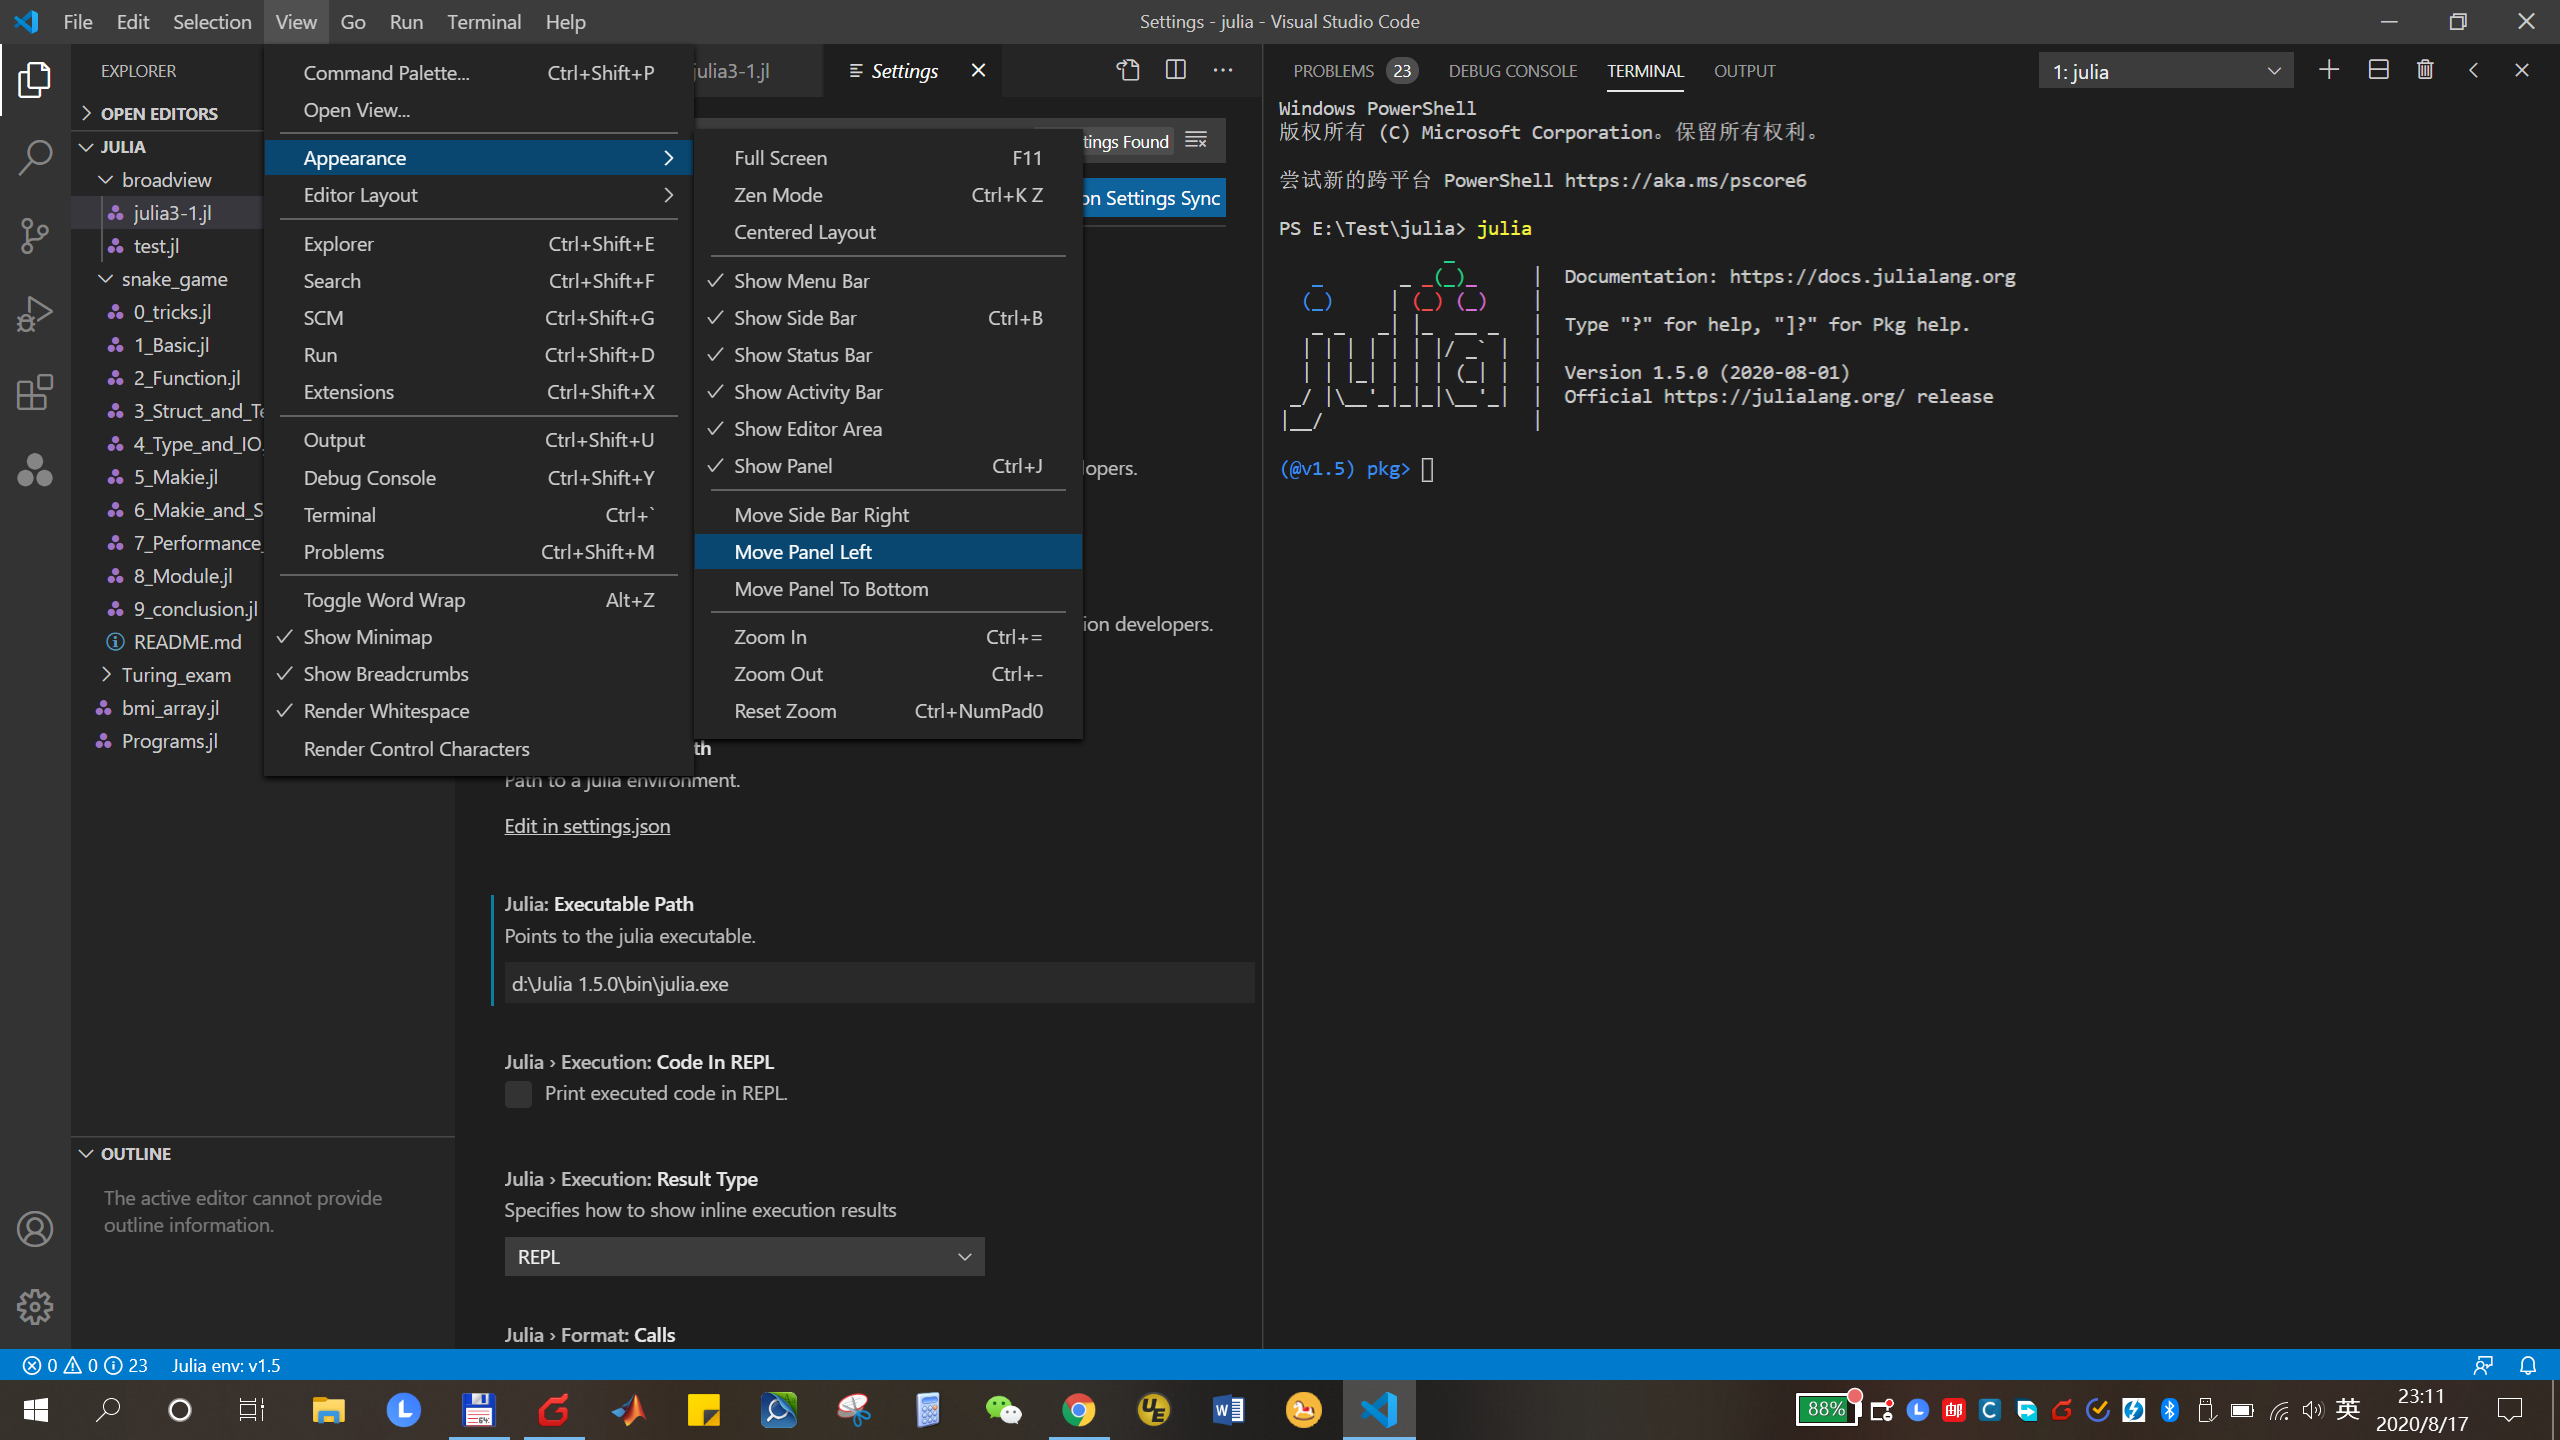Open the Appearance submenu

coord(478,158)
